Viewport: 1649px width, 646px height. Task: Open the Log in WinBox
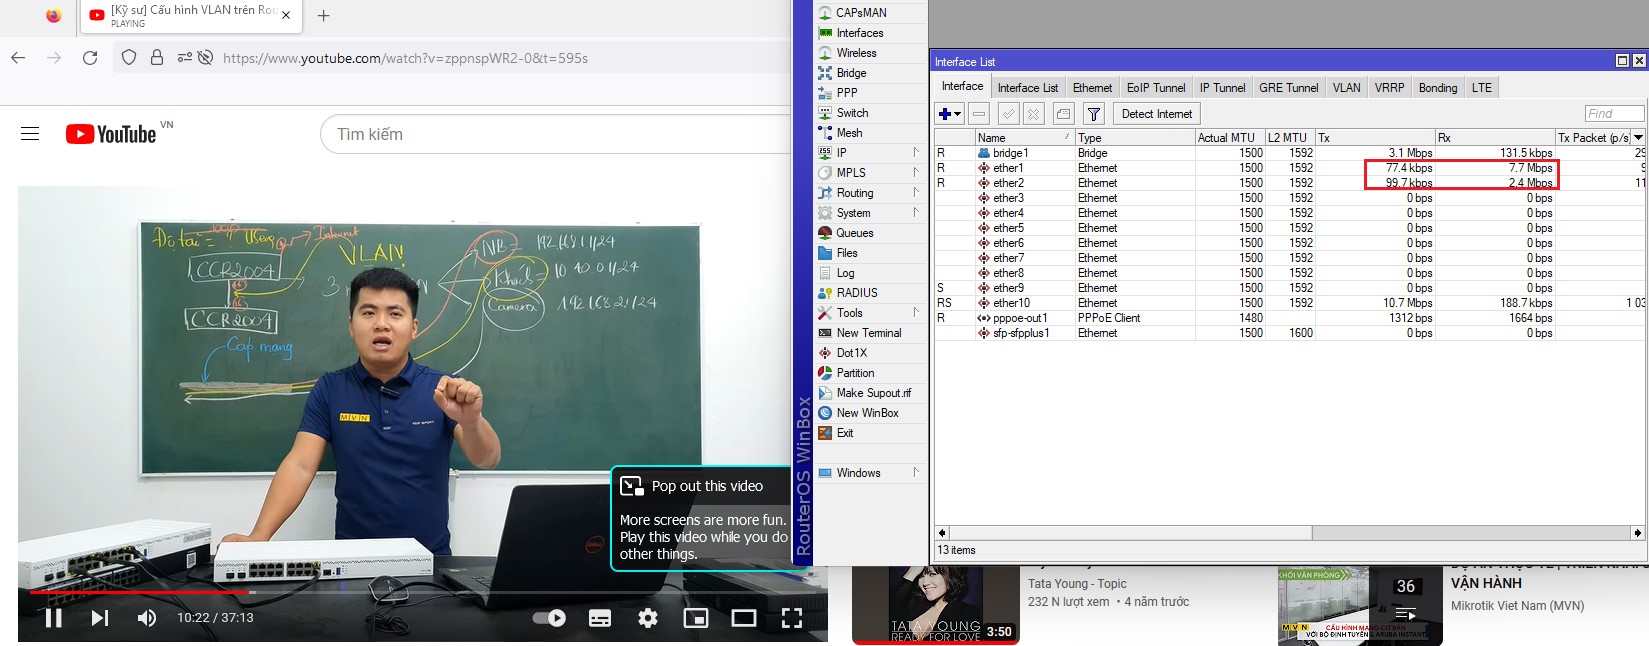845,273
